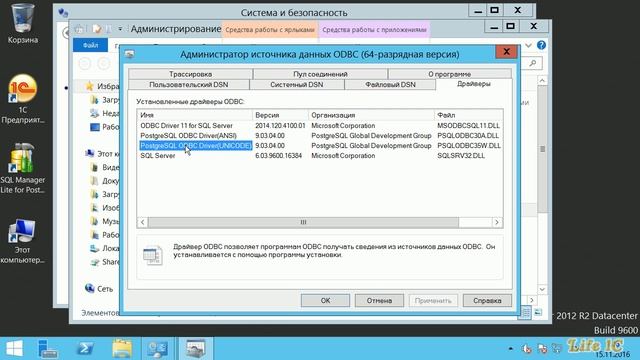
Task: Click the Избранное star icon in sidebar
Action: 89,86
